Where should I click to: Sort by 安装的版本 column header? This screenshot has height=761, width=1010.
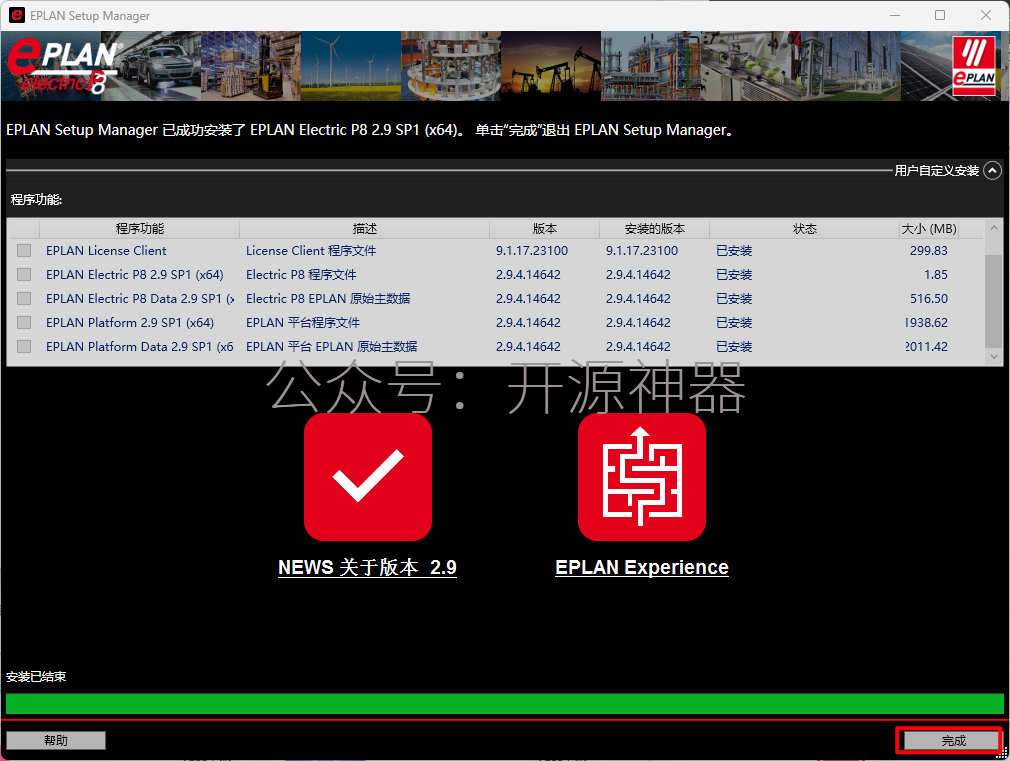pyautogui.click(x=654, y=229)
